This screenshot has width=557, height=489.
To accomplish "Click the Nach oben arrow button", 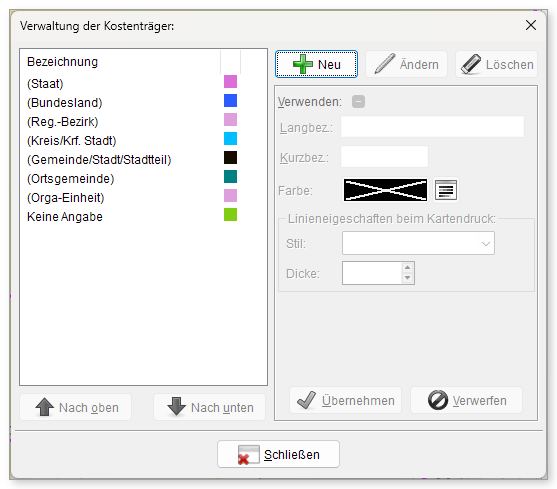I will [x=76, y=407].
